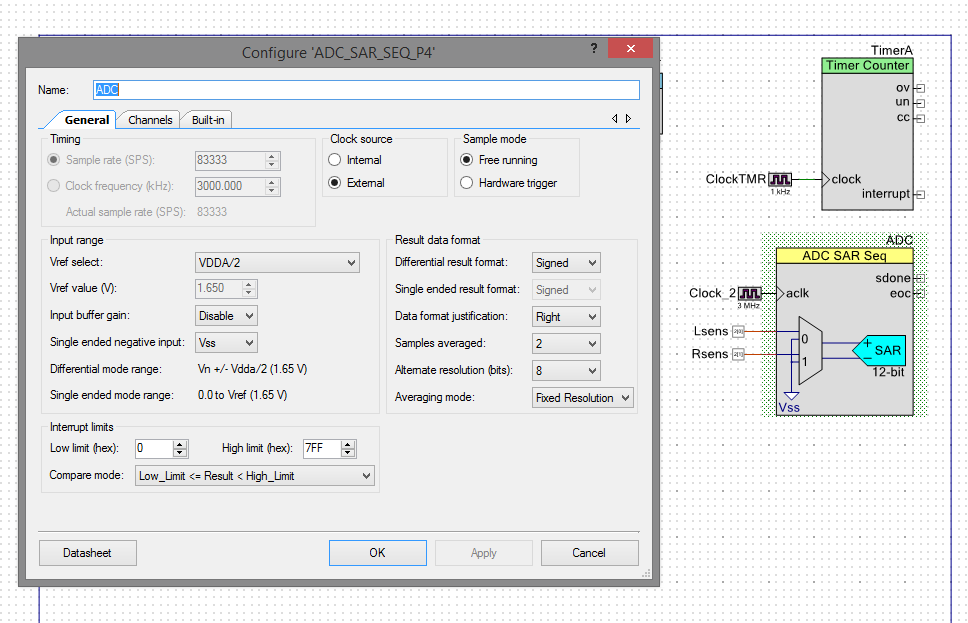Click the Timer Counter component header
Screen dimensions: 968x623
(x=867, y=66)
